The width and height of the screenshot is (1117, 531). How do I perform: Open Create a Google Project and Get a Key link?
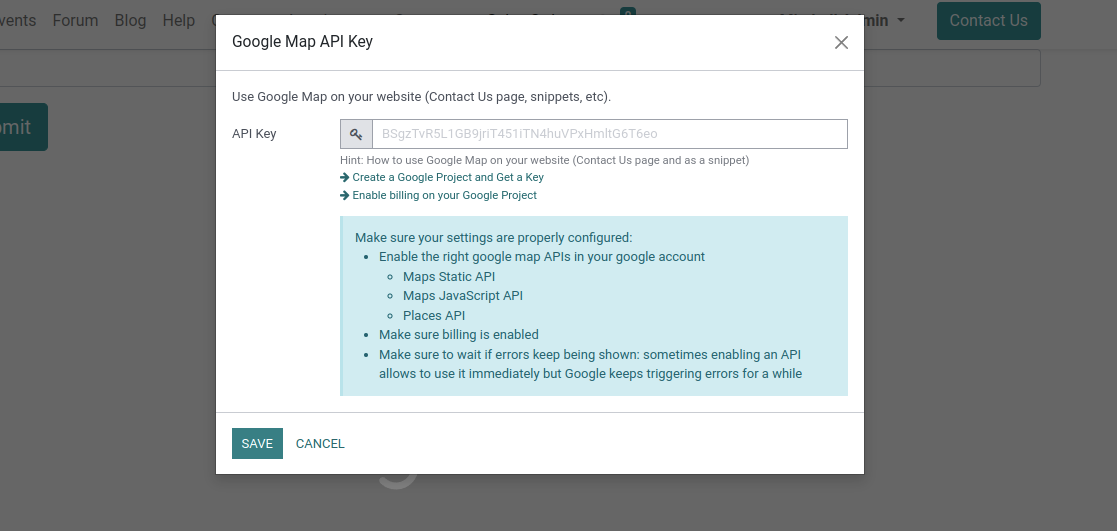(448, 177)
